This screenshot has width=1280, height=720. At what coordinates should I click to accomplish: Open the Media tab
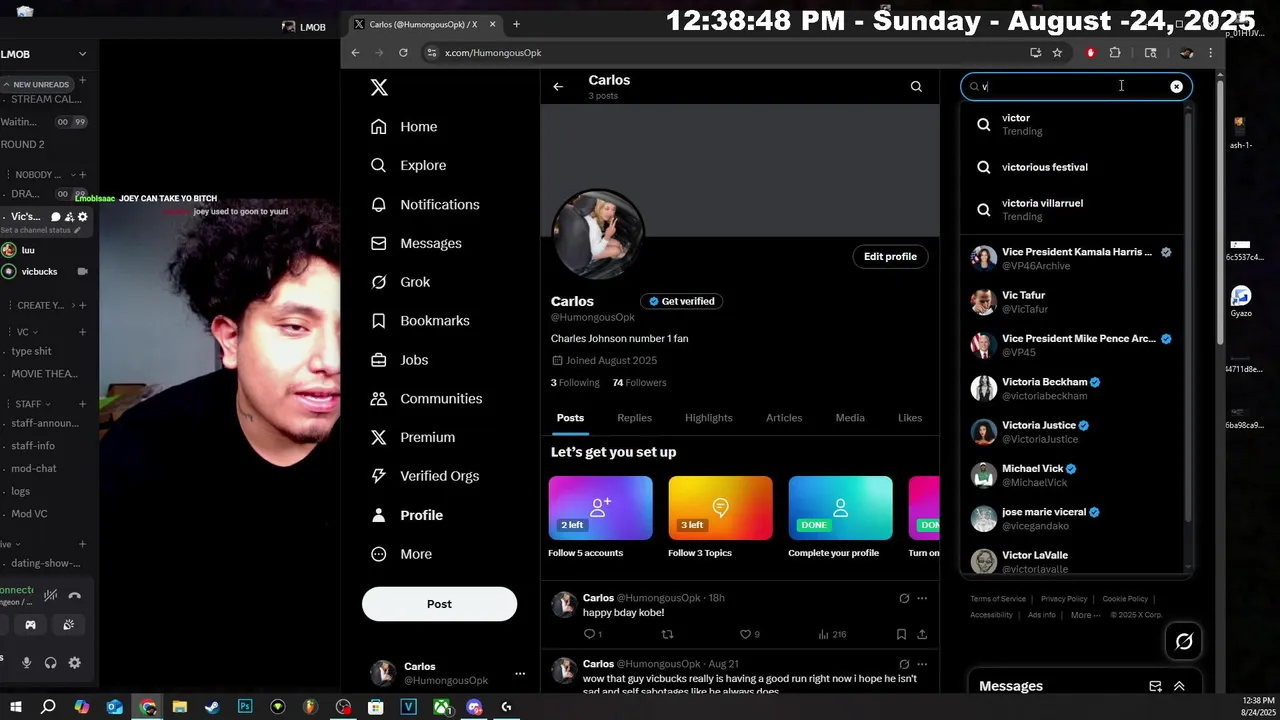[850, 418]
